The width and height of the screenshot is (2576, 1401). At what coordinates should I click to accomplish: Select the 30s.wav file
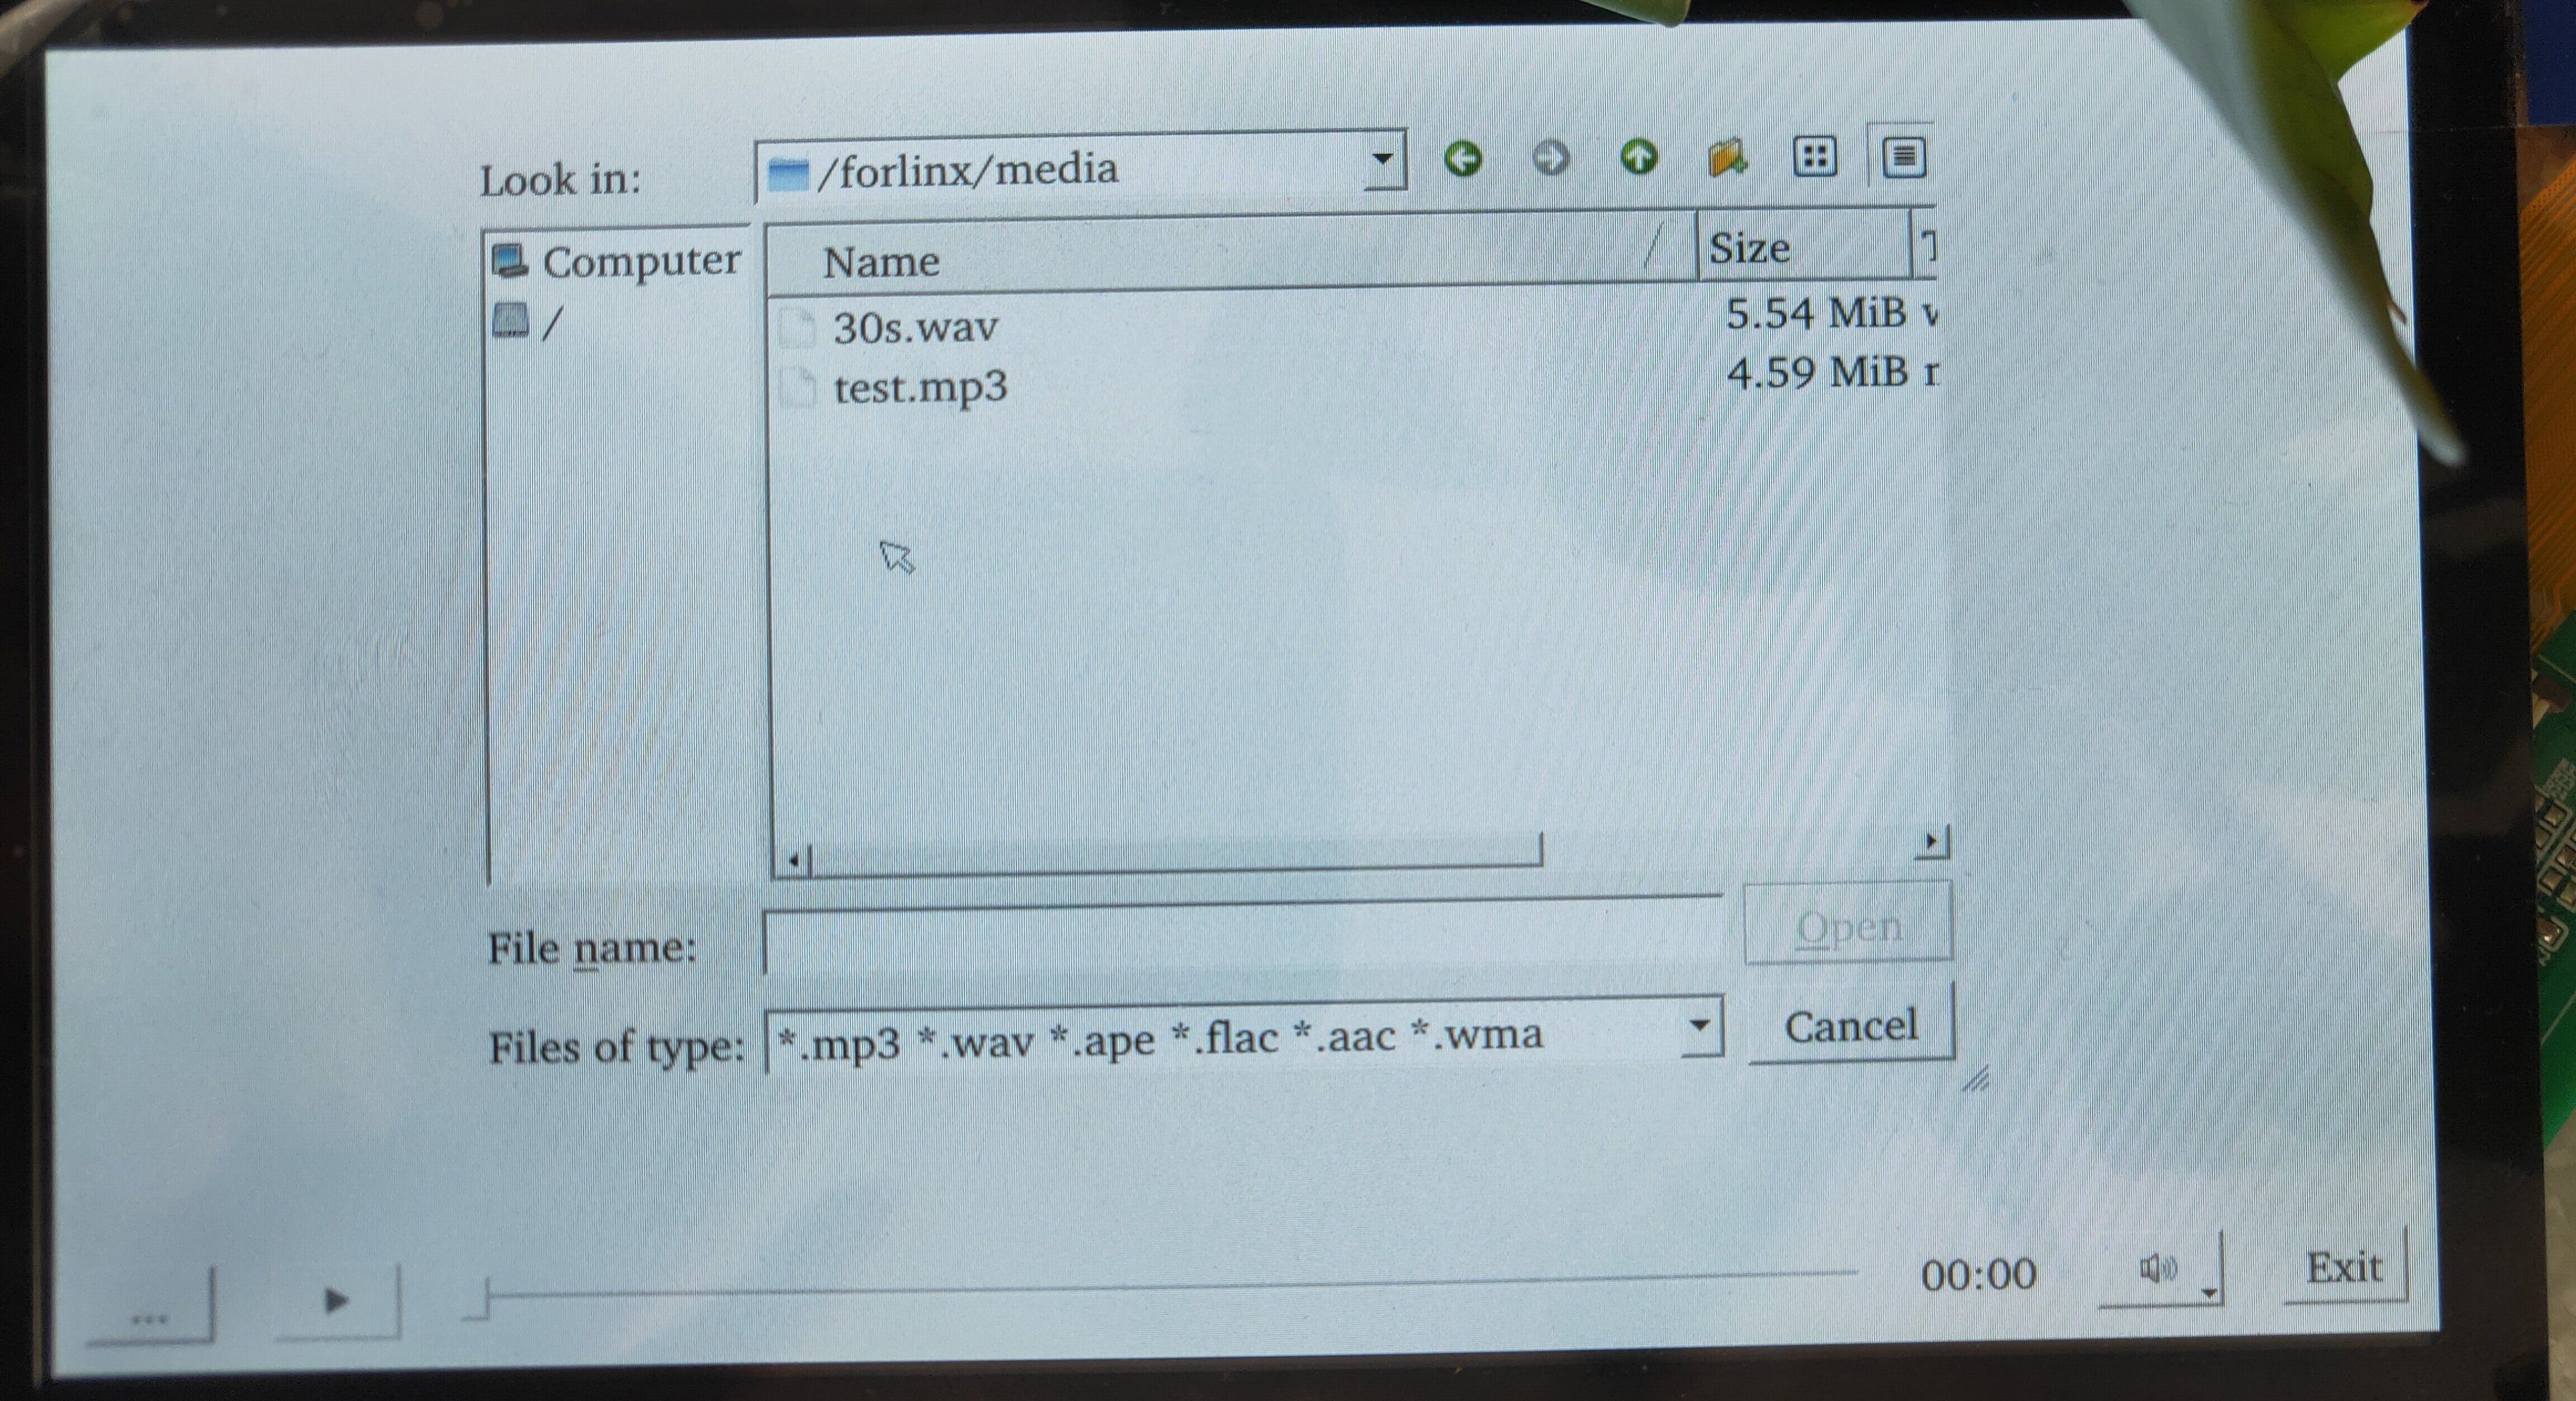pyautogui.click(x=914, y=328)
